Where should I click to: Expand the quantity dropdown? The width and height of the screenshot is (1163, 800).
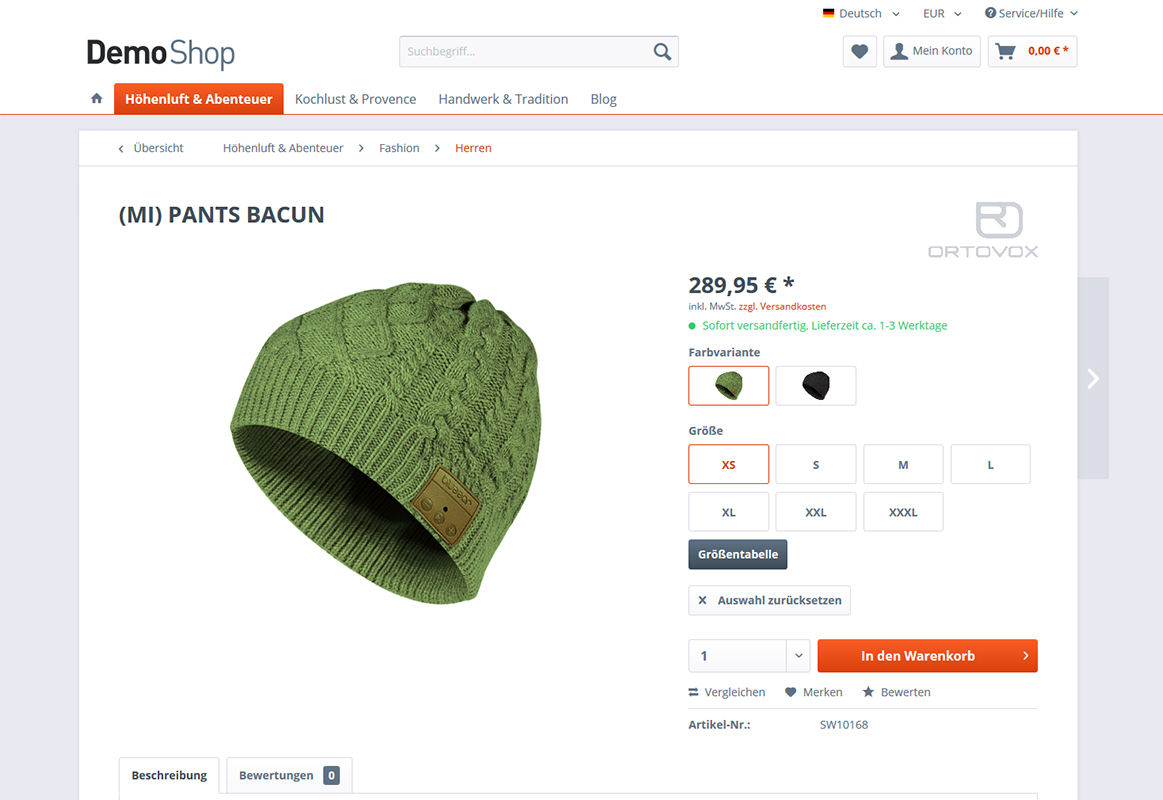(798, 655)
